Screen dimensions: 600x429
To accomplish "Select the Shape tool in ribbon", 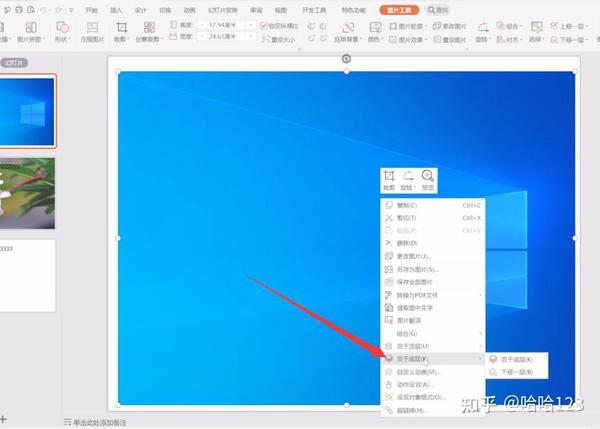I will [62, 31].
